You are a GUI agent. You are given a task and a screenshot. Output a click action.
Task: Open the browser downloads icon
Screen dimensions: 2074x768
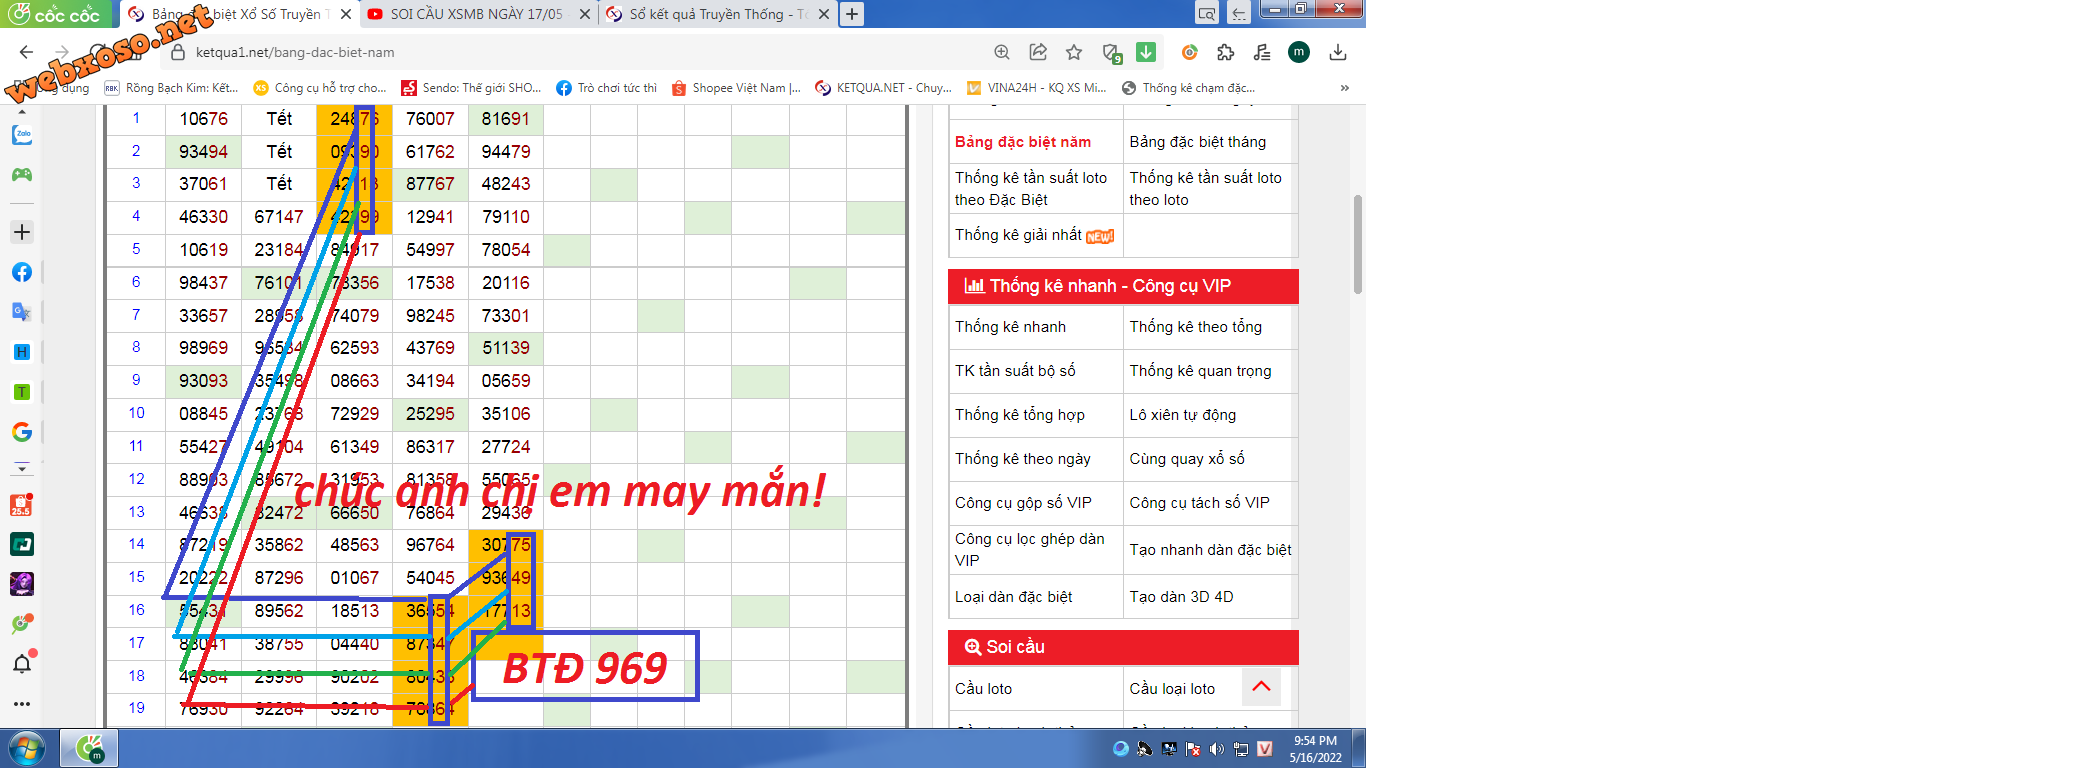(x=1338, y=52)
